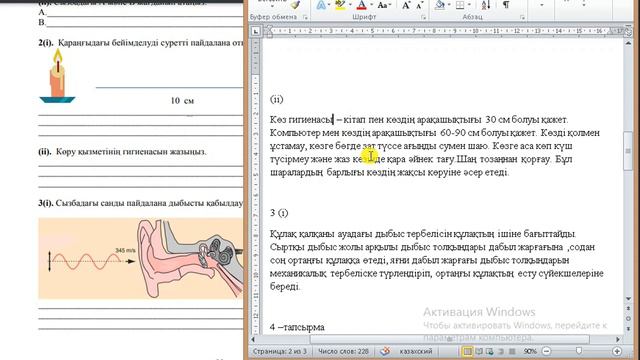Click the Format Painter brush icon

[x=296, y=4]
